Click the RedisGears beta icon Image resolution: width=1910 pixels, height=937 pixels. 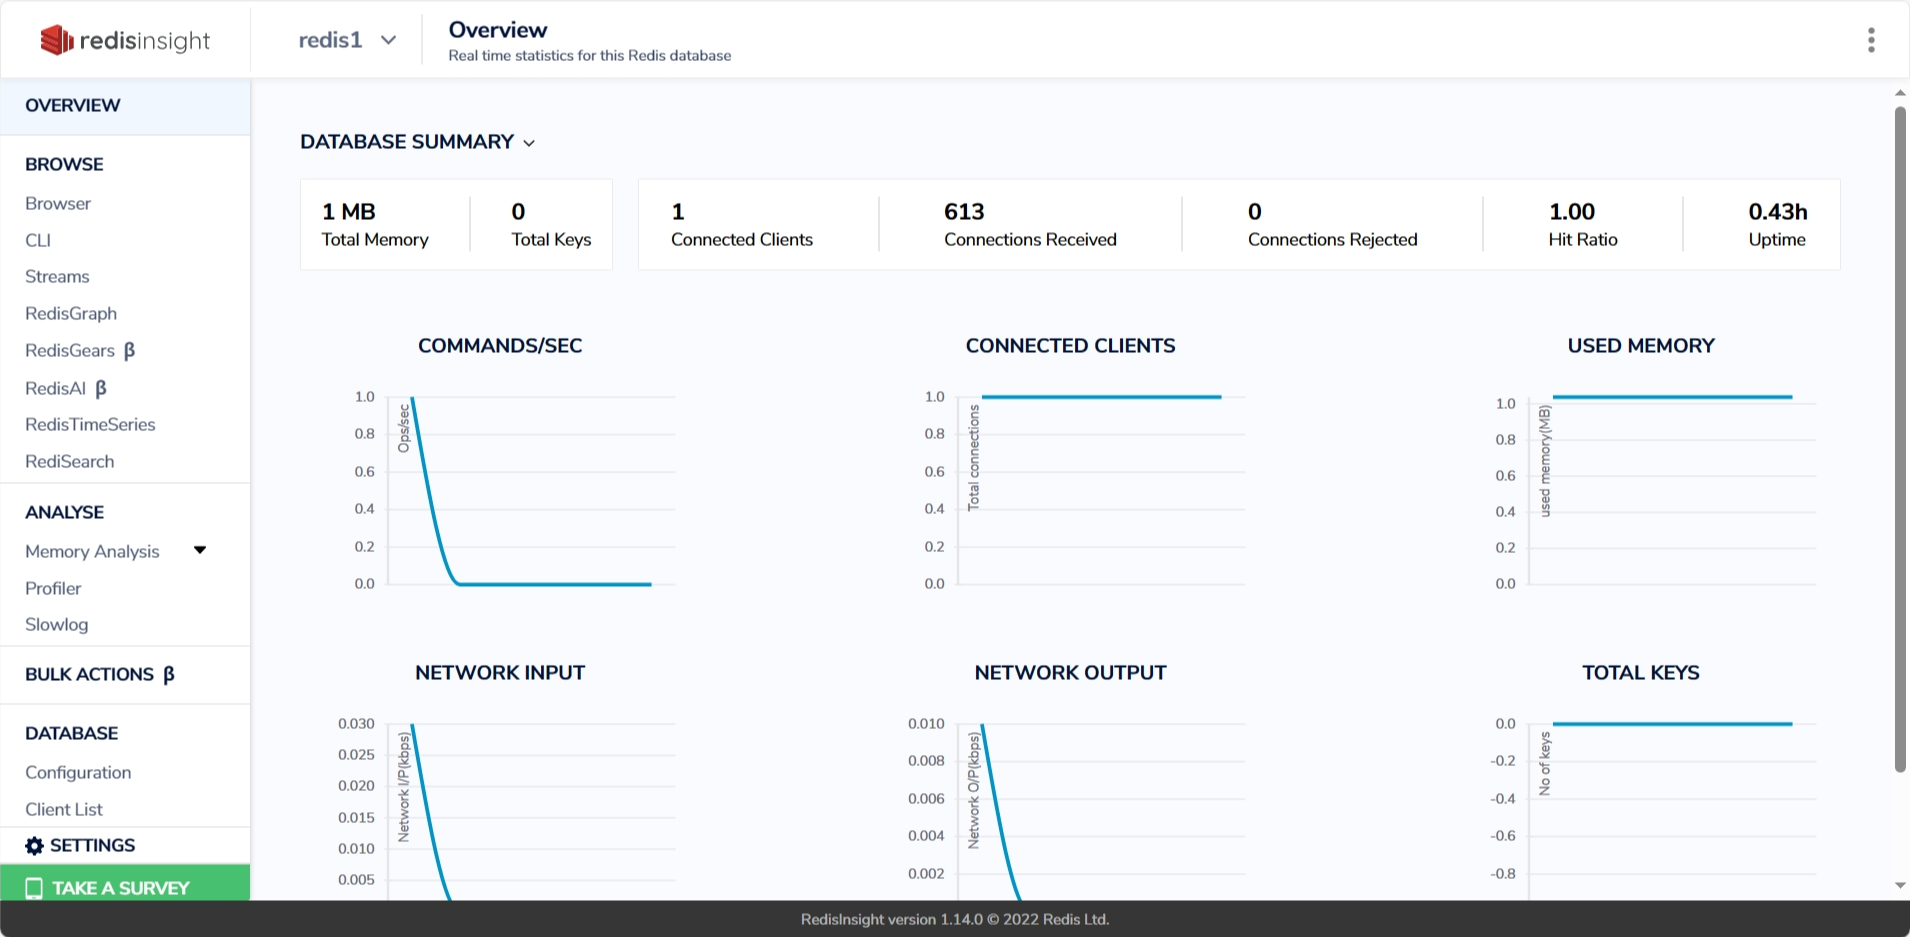click(x=129, y=351)
